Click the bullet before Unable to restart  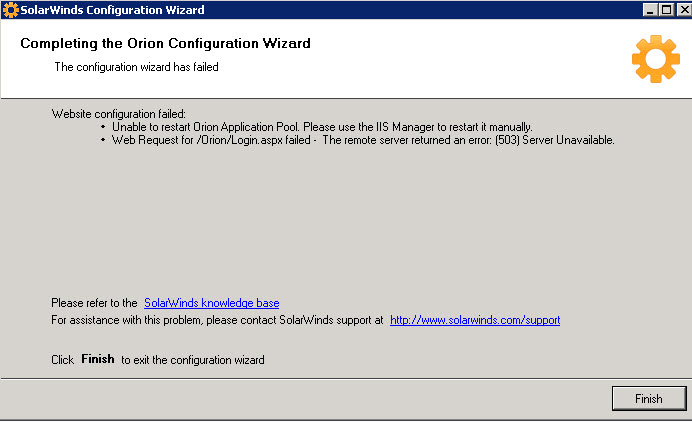103,127
